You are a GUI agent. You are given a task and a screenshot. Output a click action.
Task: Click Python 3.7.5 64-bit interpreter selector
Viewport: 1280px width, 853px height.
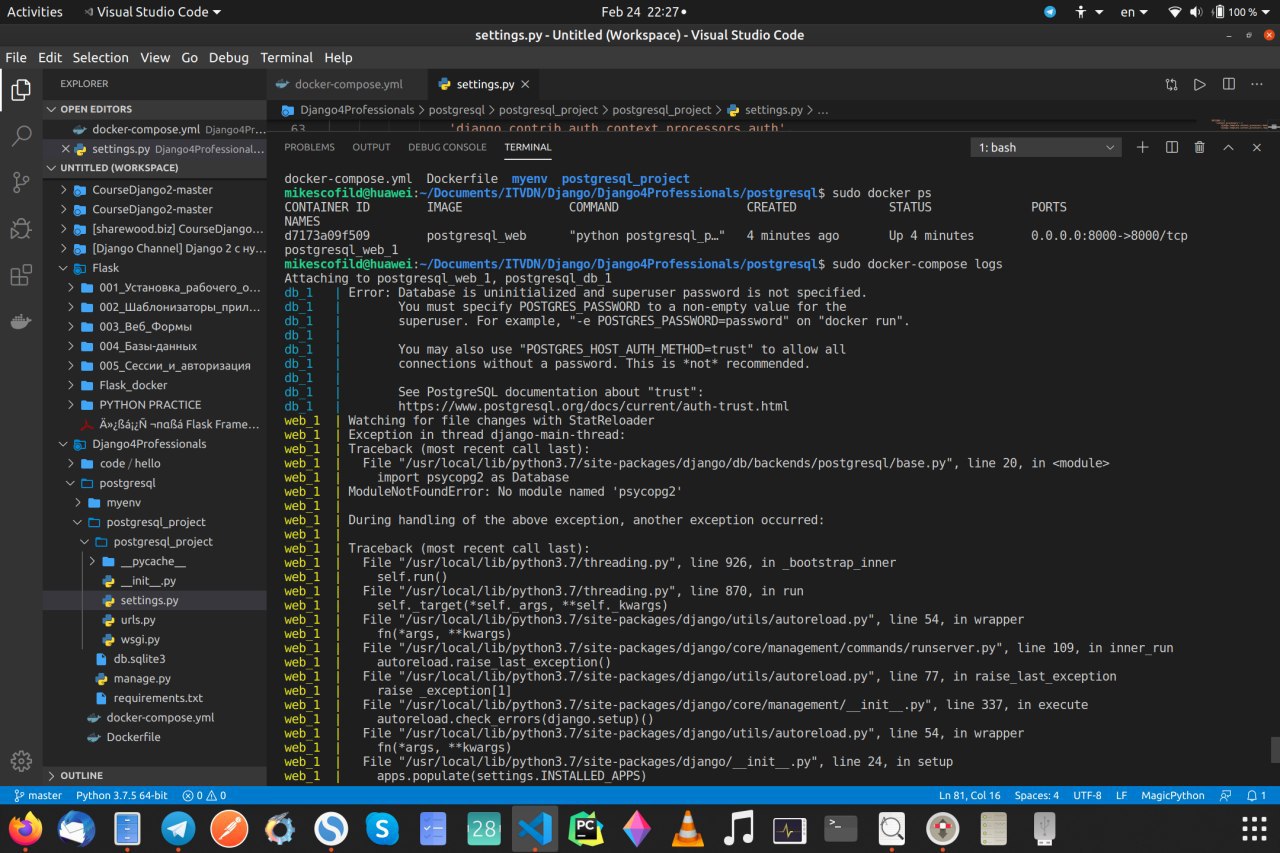123,796
